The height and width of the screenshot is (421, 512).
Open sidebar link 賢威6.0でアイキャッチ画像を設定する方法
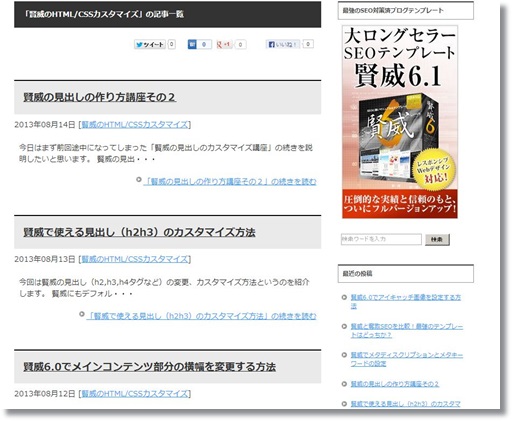[406, 301]
